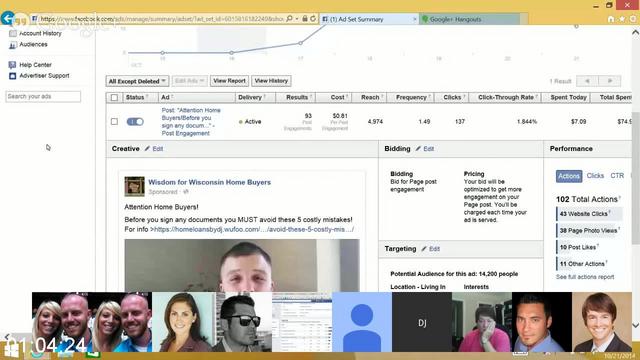Check the Attention Home Buyers ad checkbox

click(x=114, y=122)
